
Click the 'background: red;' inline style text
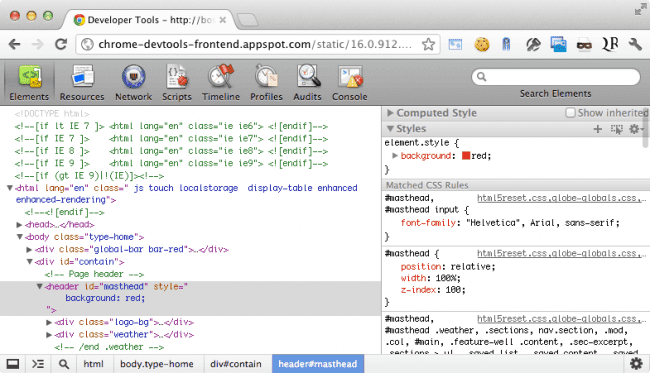coord(105,298)
